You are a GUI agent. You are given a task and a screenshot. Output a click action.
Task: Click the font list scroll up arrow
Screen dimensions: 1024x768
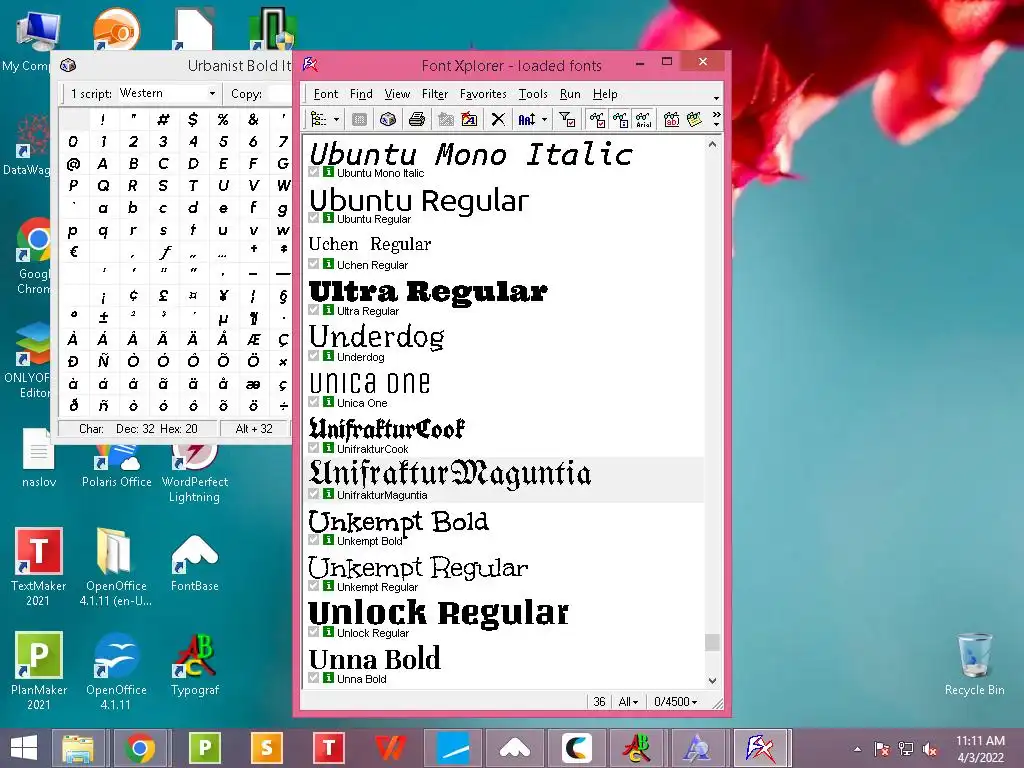[712, 144]
